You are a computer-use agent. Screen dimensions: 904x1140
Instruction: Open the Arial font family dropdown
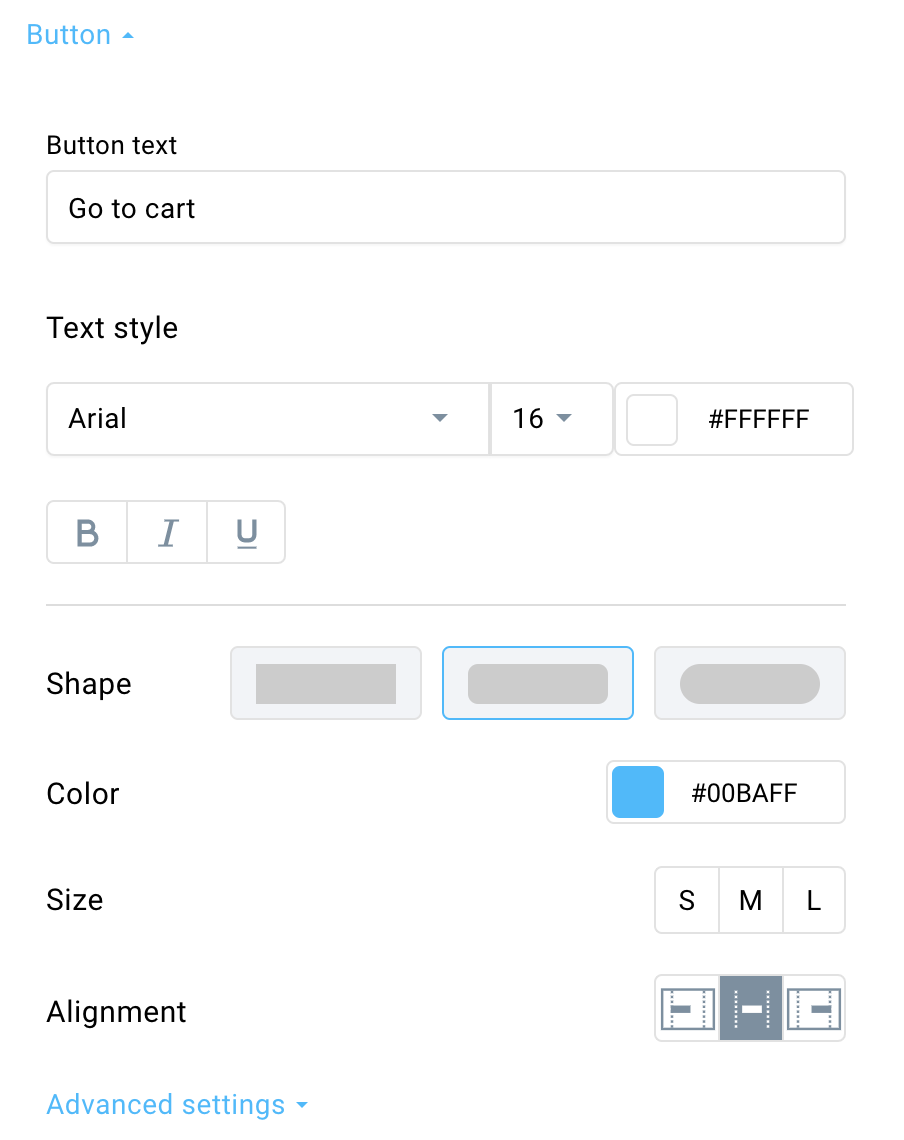[268, 419]
